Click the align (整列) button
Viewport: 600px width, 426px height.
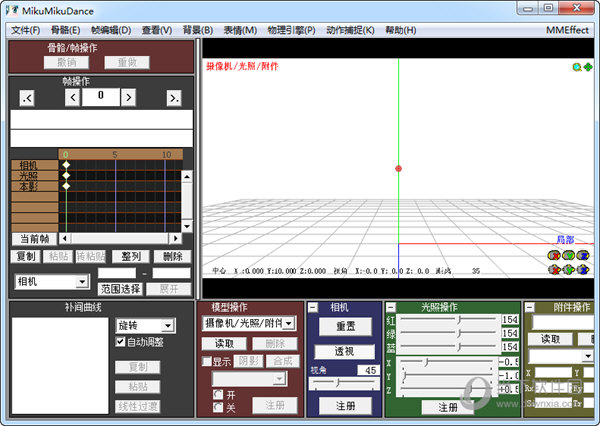point(130,256)
